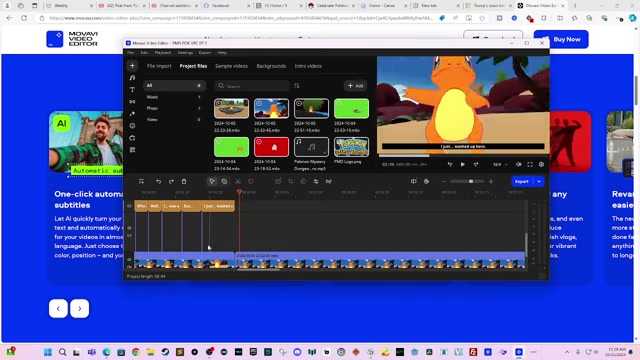Step back one frame in preview

450,164
